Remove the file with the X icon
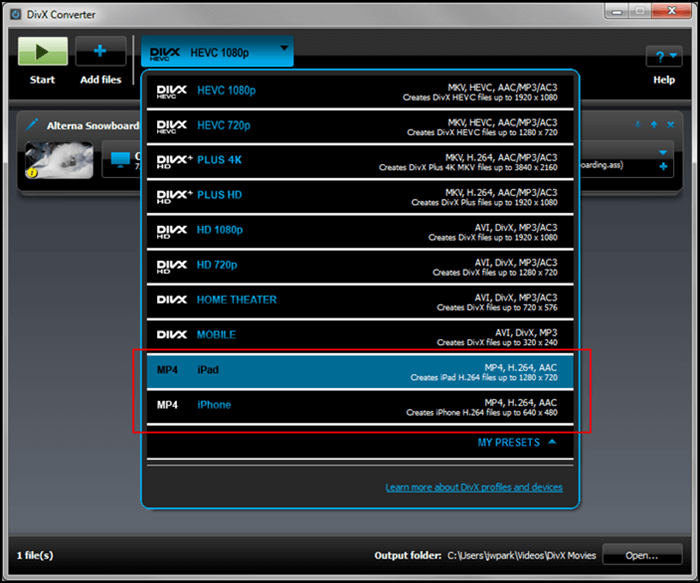700x583 pixels. [671, 125]
